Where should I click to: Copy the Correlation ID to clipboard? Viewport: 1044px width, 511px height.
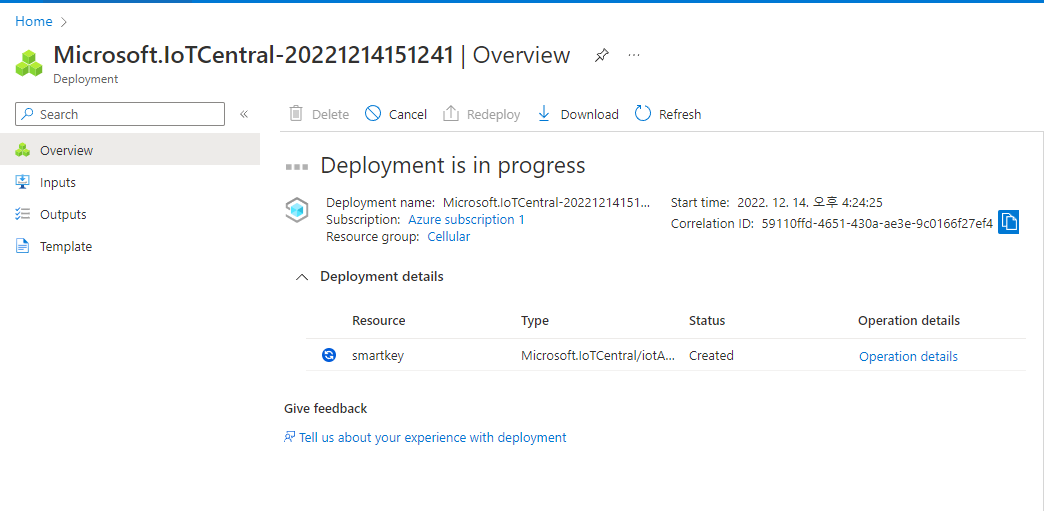click(x=1009, y=223)
